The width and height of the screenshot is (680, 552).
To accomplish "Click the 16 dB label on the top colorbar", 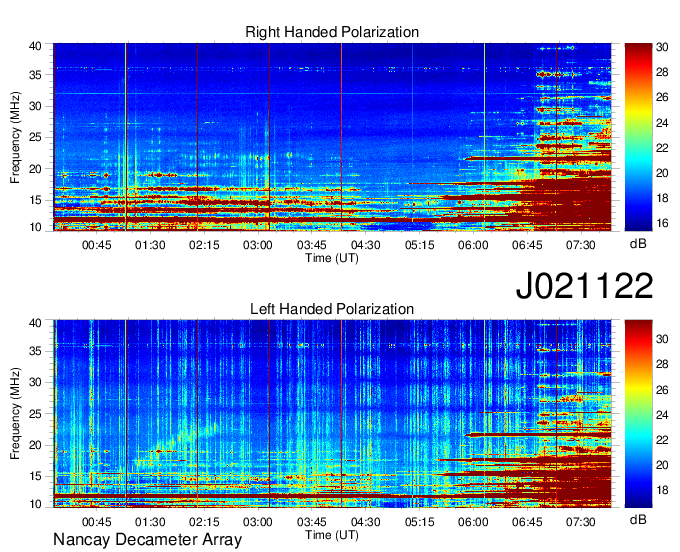I will coord(662,223).
